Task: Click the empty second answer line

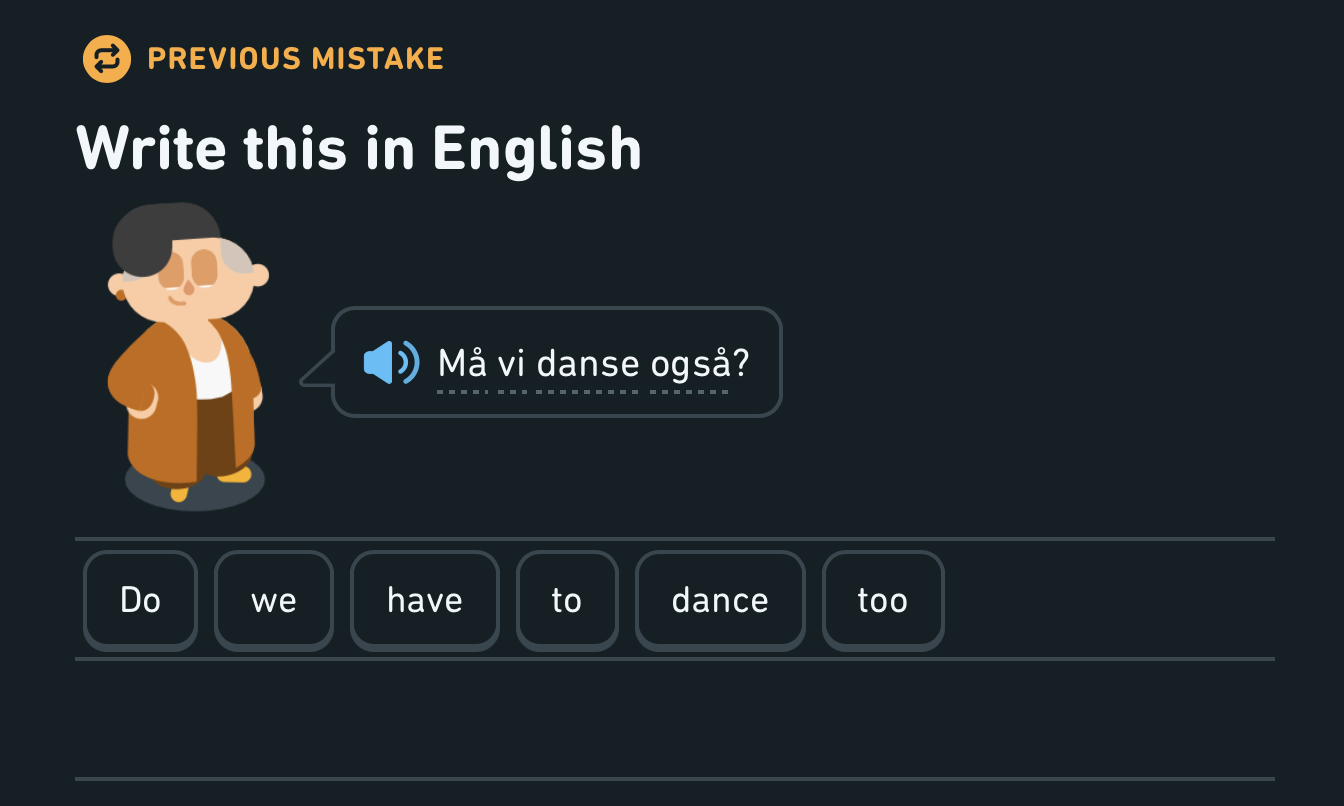Action: [x=675, y=720]
